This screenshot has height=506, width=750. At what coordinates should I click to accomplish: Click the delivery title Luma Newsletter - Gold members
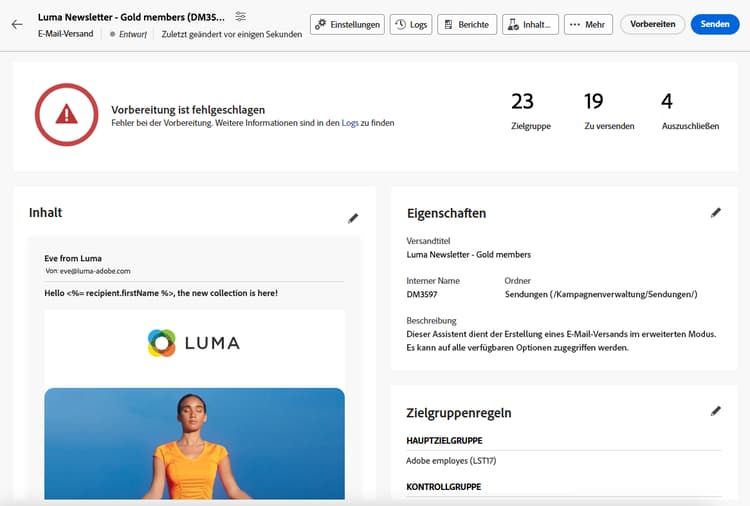[x=468, y=255]
